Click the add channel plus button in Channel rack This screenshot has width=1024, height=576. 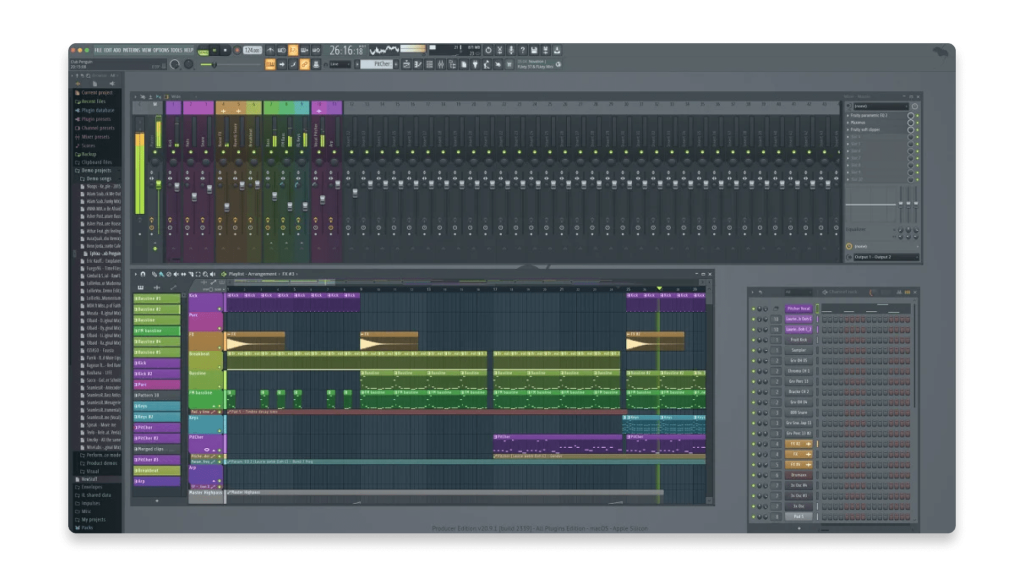point(798,528)
